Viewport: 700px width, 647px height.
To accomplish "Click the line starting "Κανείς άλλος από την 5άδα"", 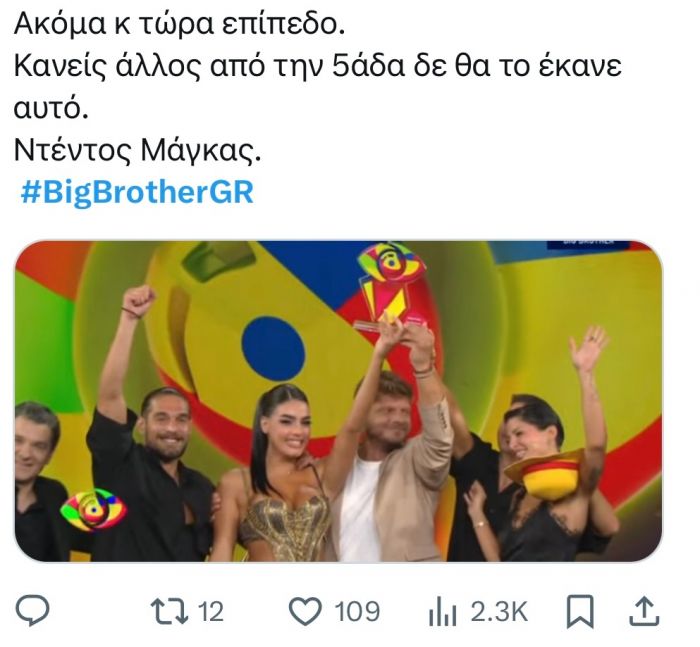I will tap(318, 67).
